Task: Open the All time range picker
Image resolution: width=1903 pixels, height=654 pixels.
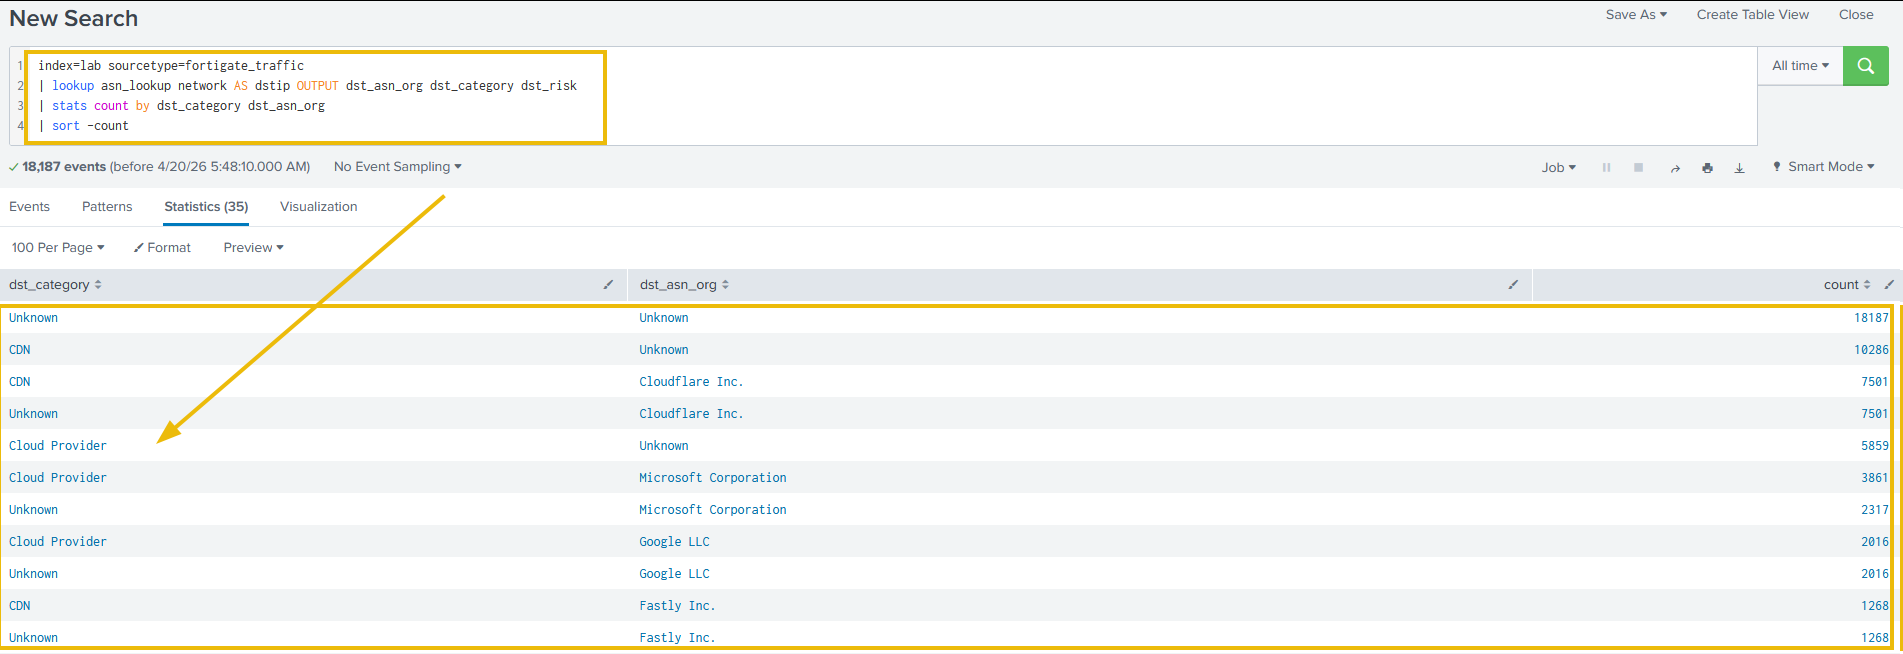Action: point(1800,66)
